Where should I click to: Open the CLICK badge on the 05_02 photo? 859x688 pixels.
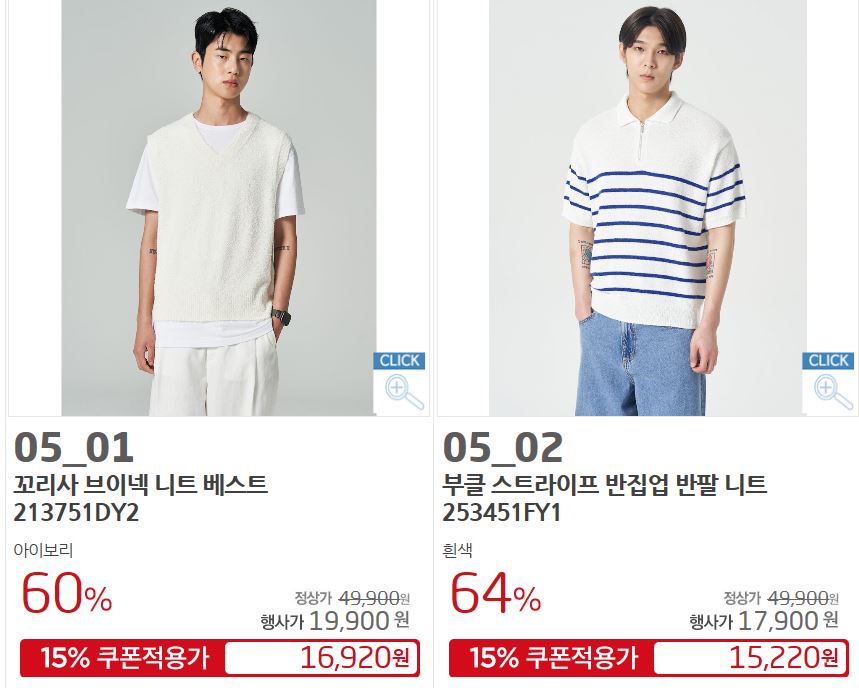pyautogui.click(x=828, y=360)
